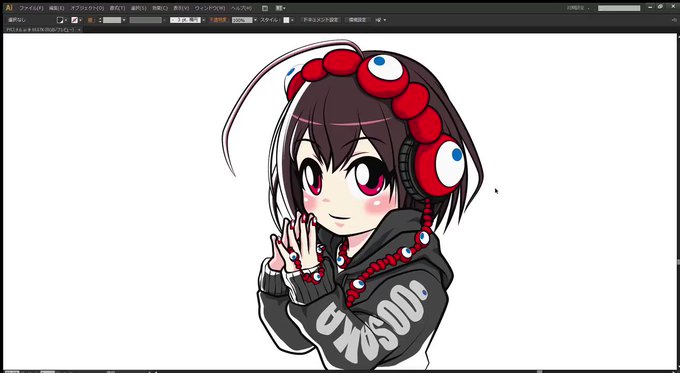Open the selection options icon dropdown
Image resolution: width=680 pixels, height=373 pixels.
380,20
